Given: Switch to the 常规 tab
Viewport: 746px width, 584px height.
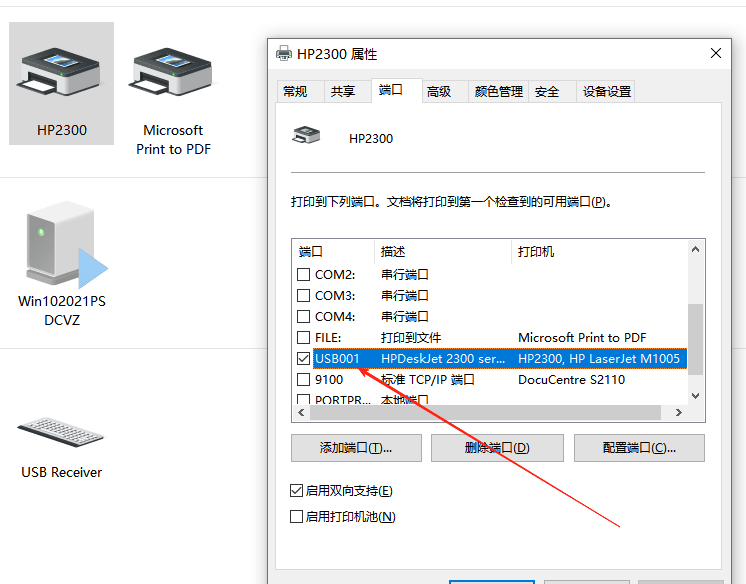Looking at the screenshot, I should (295, 92).
